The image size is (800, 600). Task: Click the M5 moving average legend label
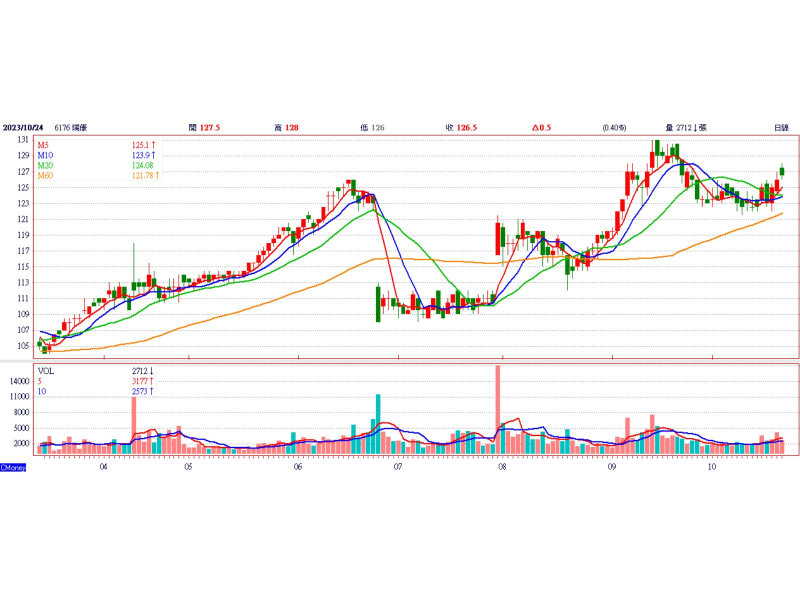click(x=44, y=146)
